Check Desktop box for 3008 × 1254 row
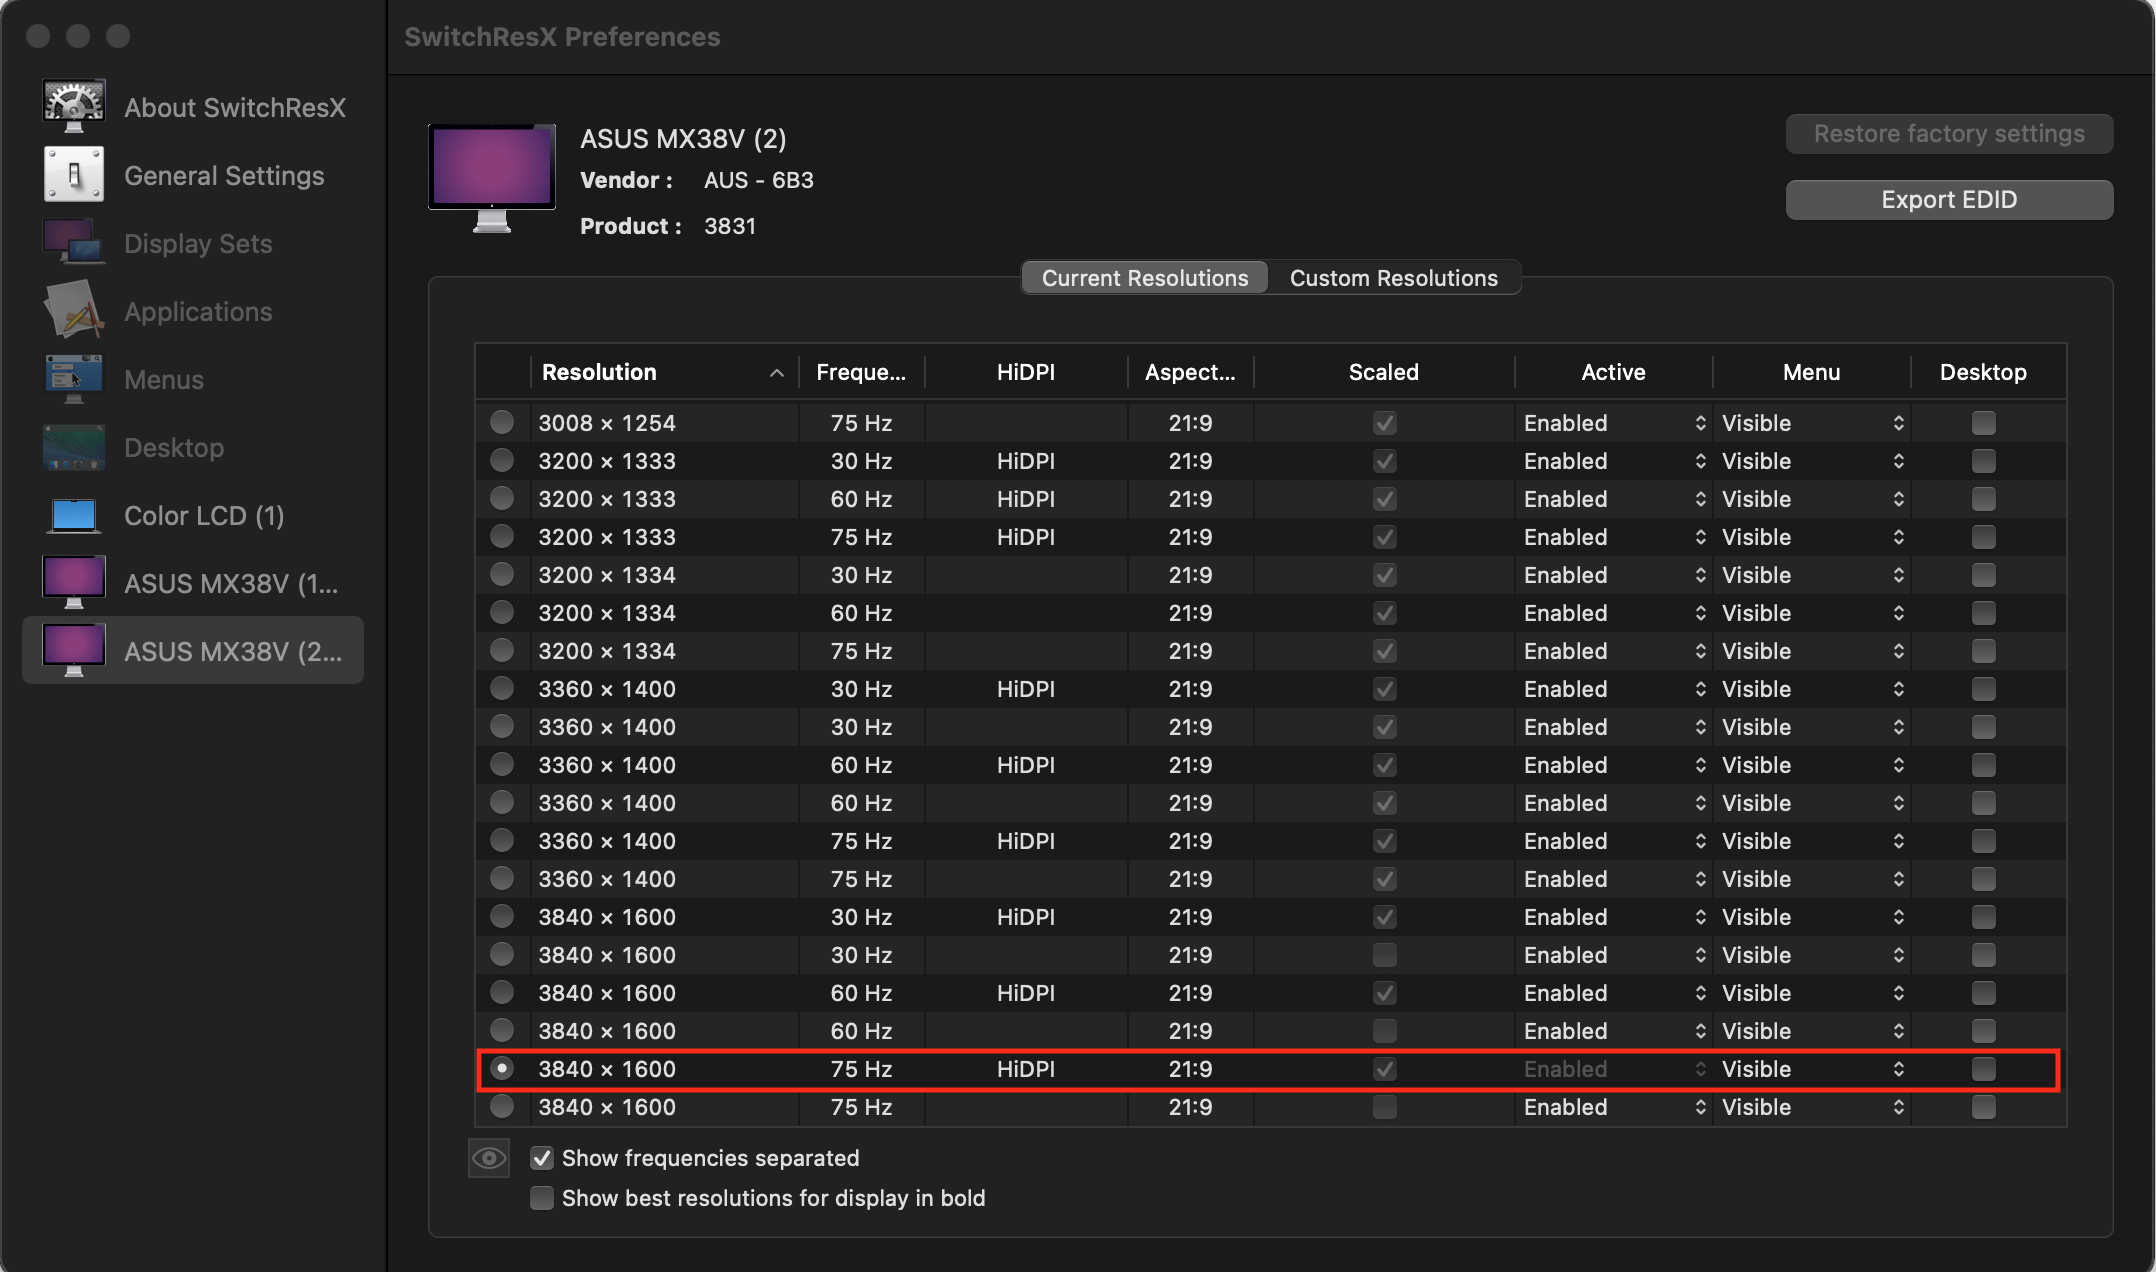 1983,423
